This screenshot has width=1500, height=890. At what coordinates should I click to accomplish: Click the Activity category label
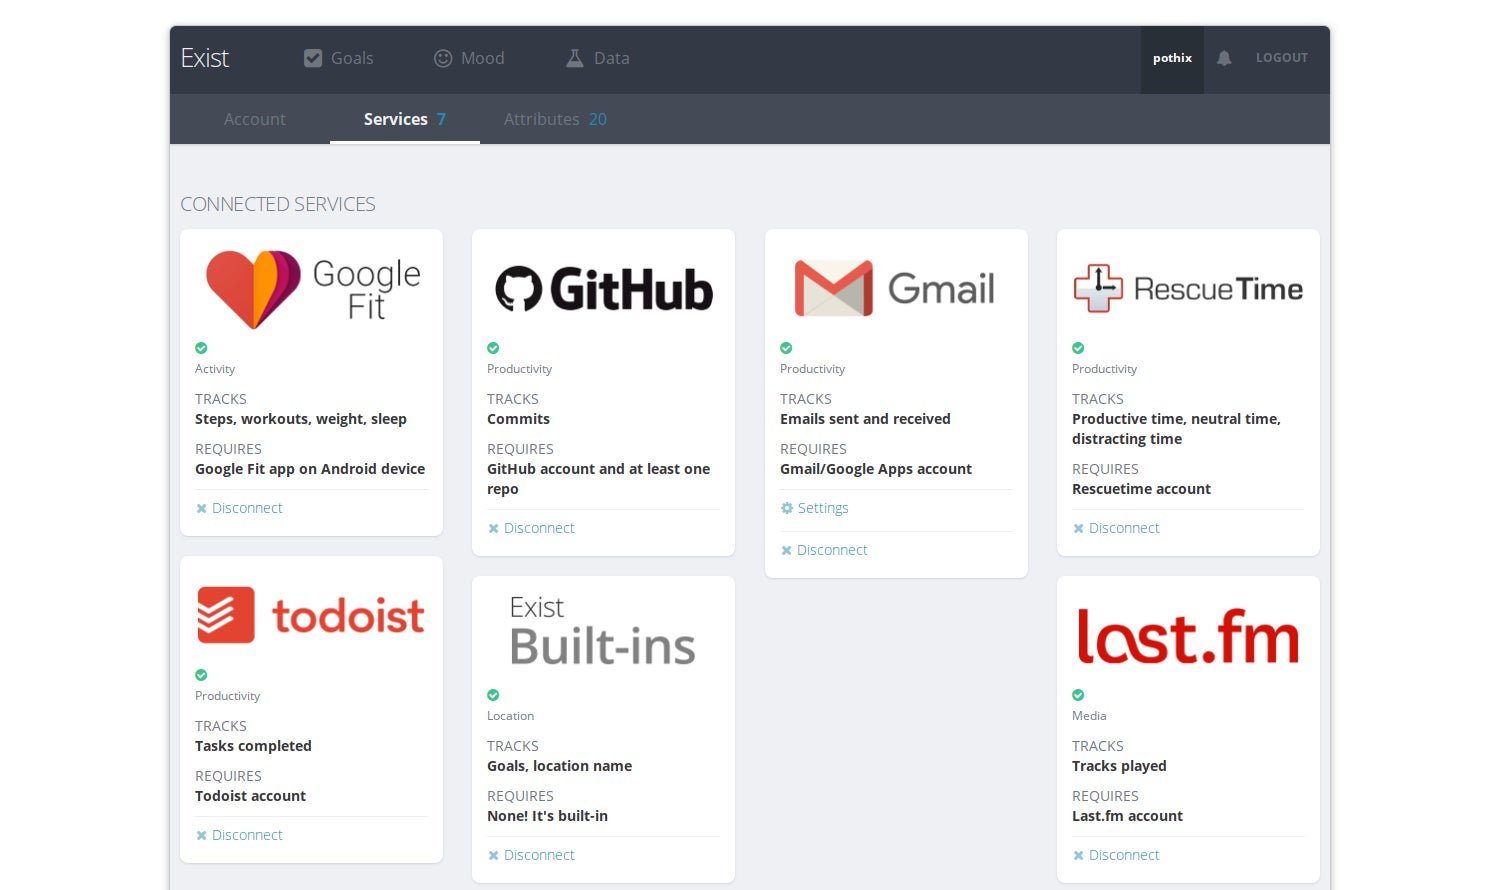click(x=215, y=369)
